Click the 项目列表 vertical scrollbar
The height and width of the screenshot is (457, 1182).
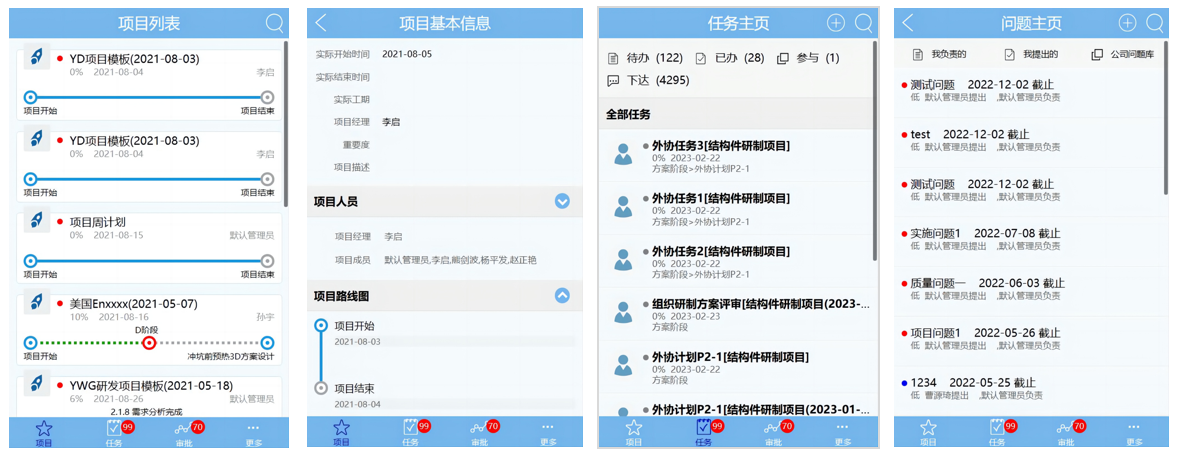click(x=286, y=124)
